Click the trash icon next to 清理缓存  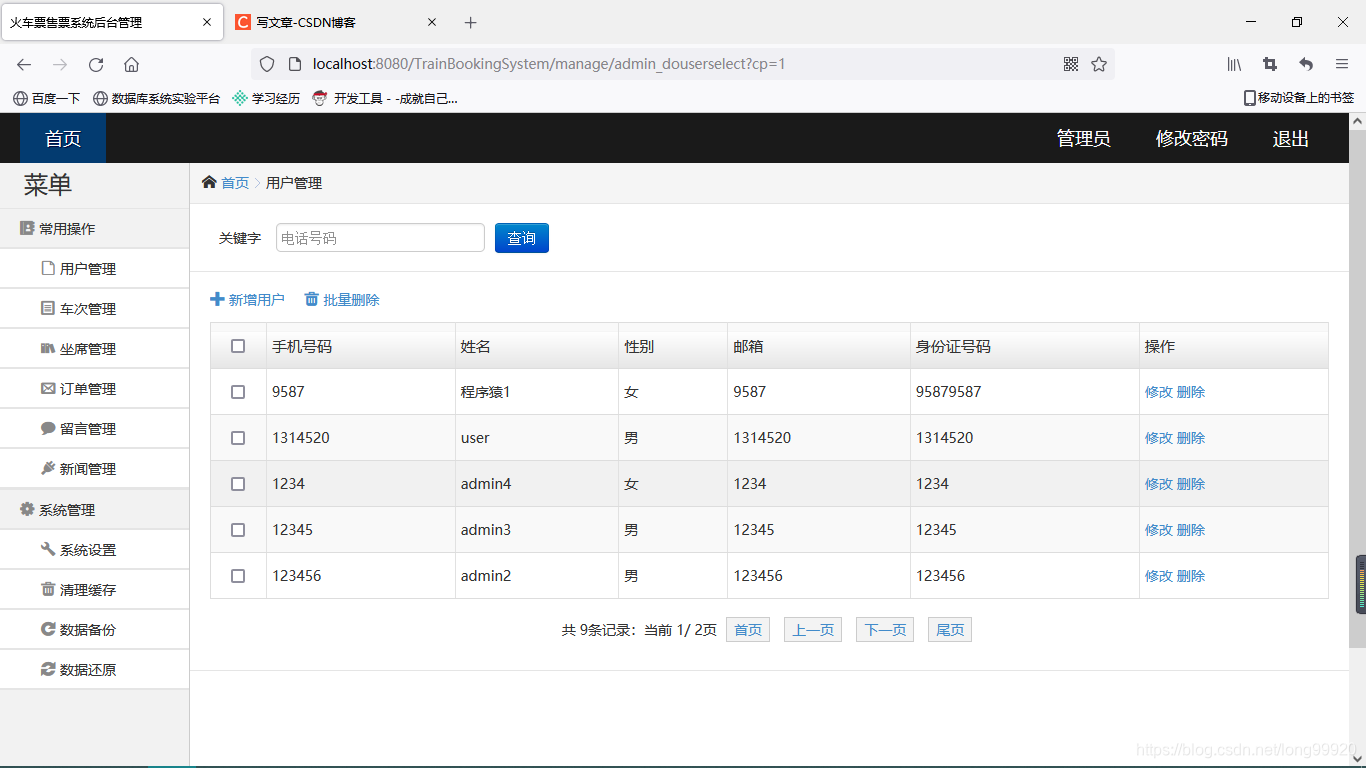(x=48, y=589)
